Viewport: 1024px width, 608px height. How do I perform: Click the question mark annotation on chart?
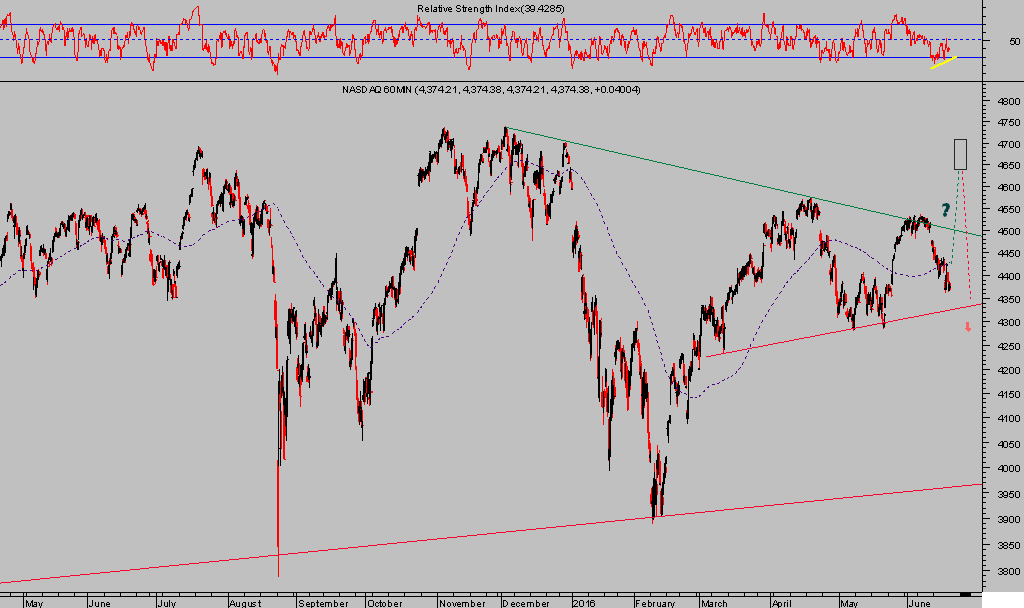[x=944, y=211]
